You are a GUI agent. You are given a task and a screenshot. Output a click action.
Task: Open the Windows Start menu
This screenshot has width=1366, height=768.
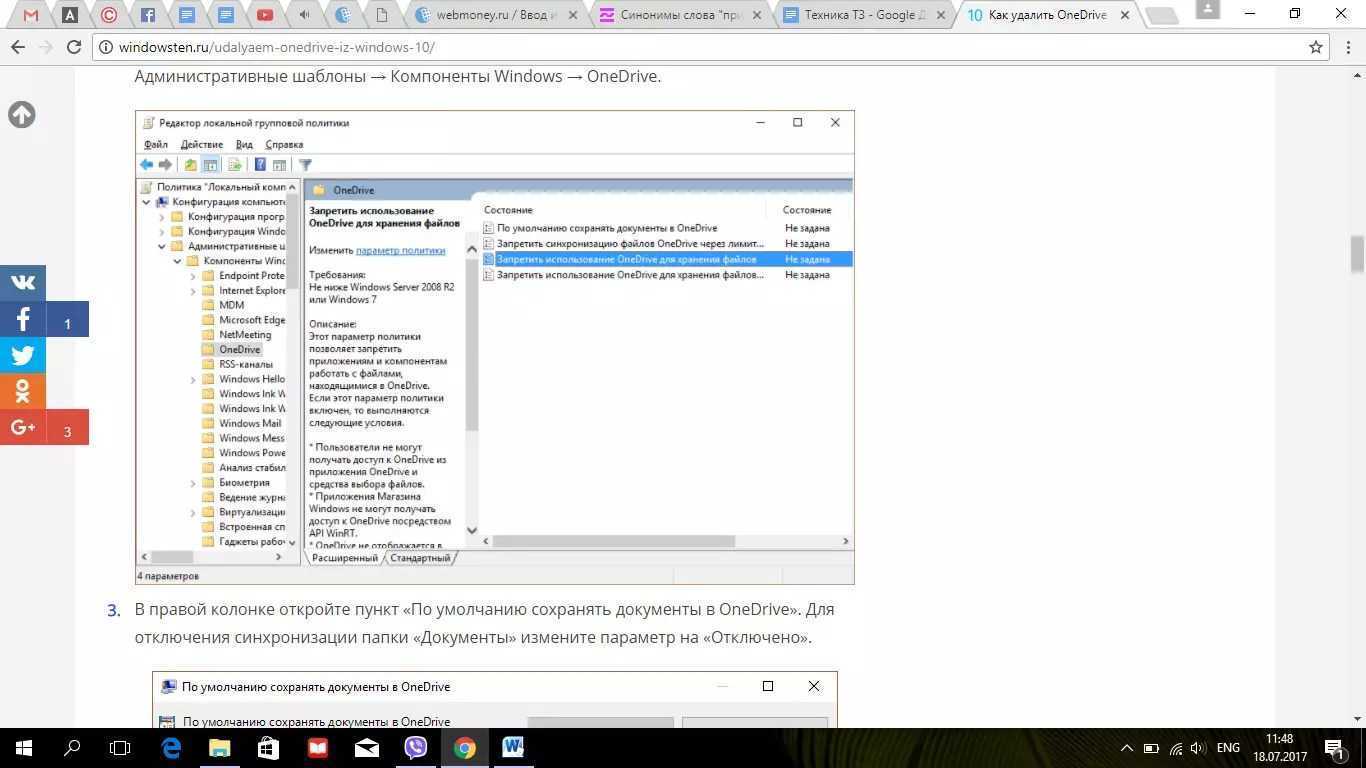pos(24,747)
